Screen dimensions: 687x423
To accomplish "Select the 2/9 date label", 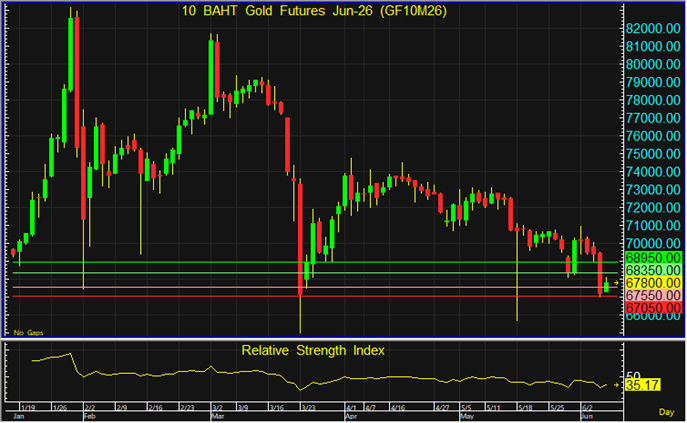I will pyautogui.click(x=122, y=408).
